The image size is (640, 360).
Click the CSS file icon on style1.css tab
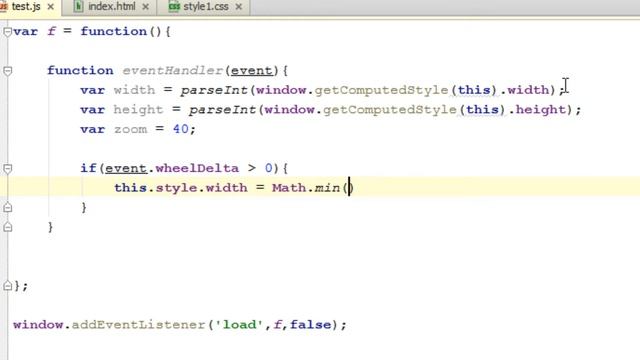pos(174,7)
